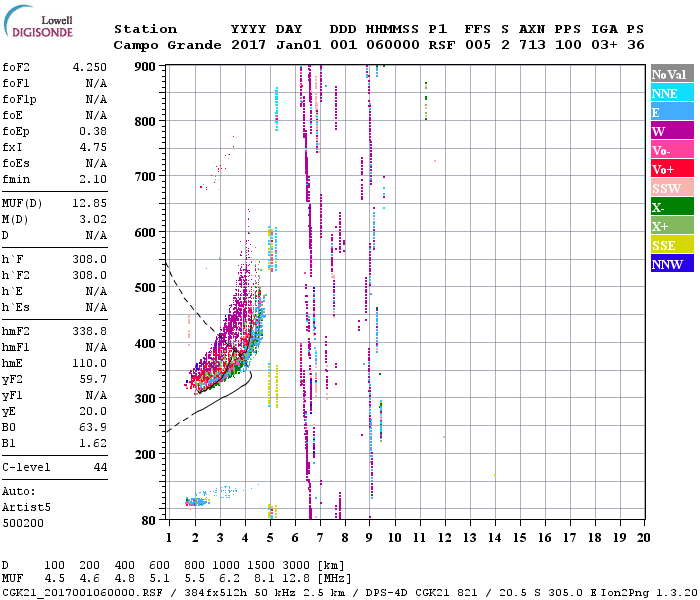700x600 pixels.
Task: Click the SSE yellow legend swatch
Action: [672, 245]
